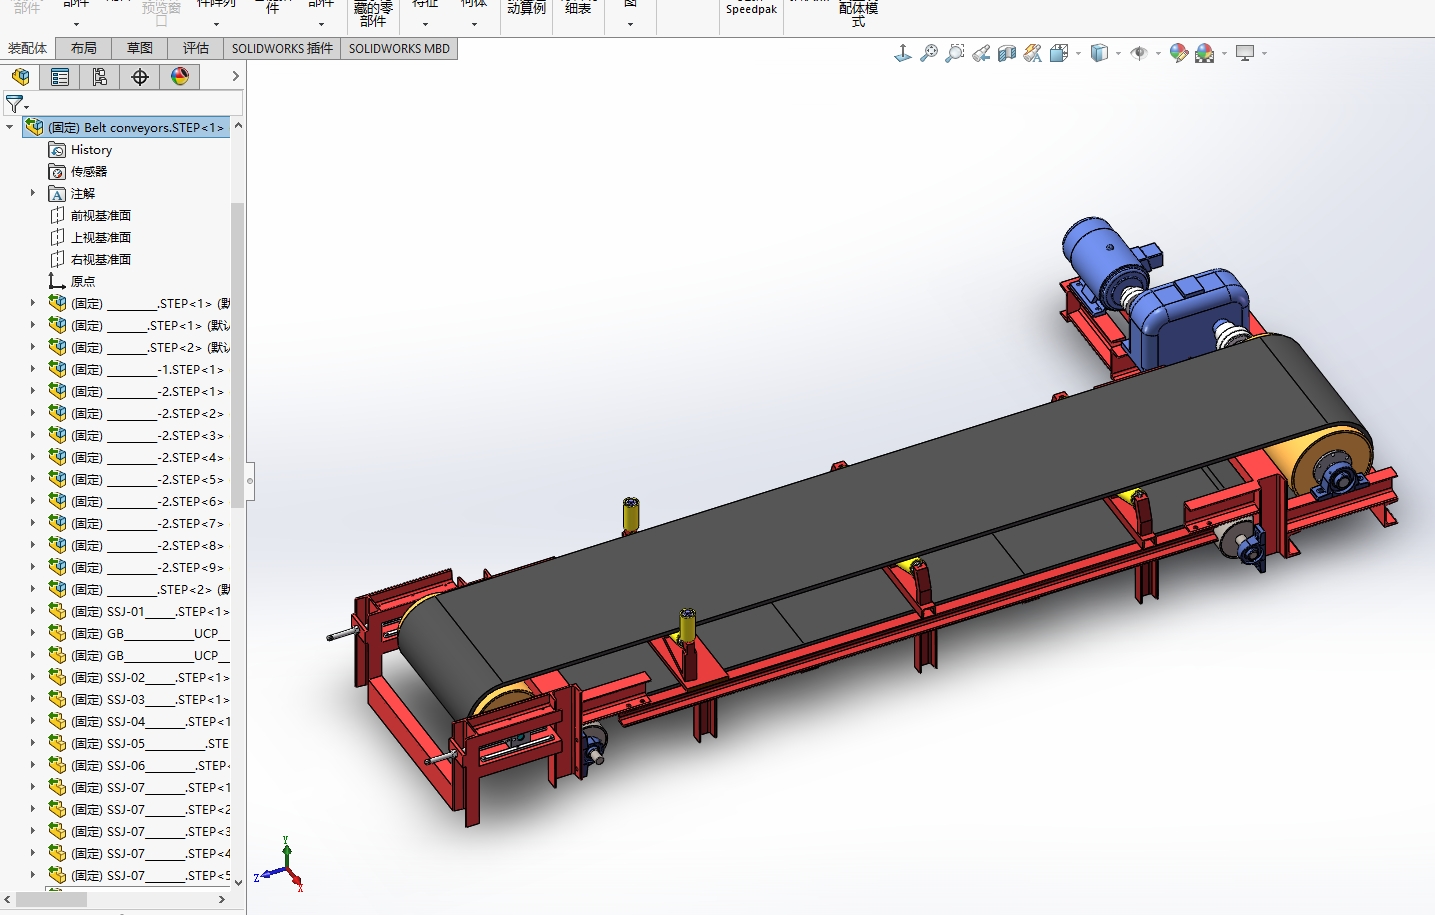Activate the Section View tool
The width and height of the screenshot is (1435, 915).
pos(1007,53)
